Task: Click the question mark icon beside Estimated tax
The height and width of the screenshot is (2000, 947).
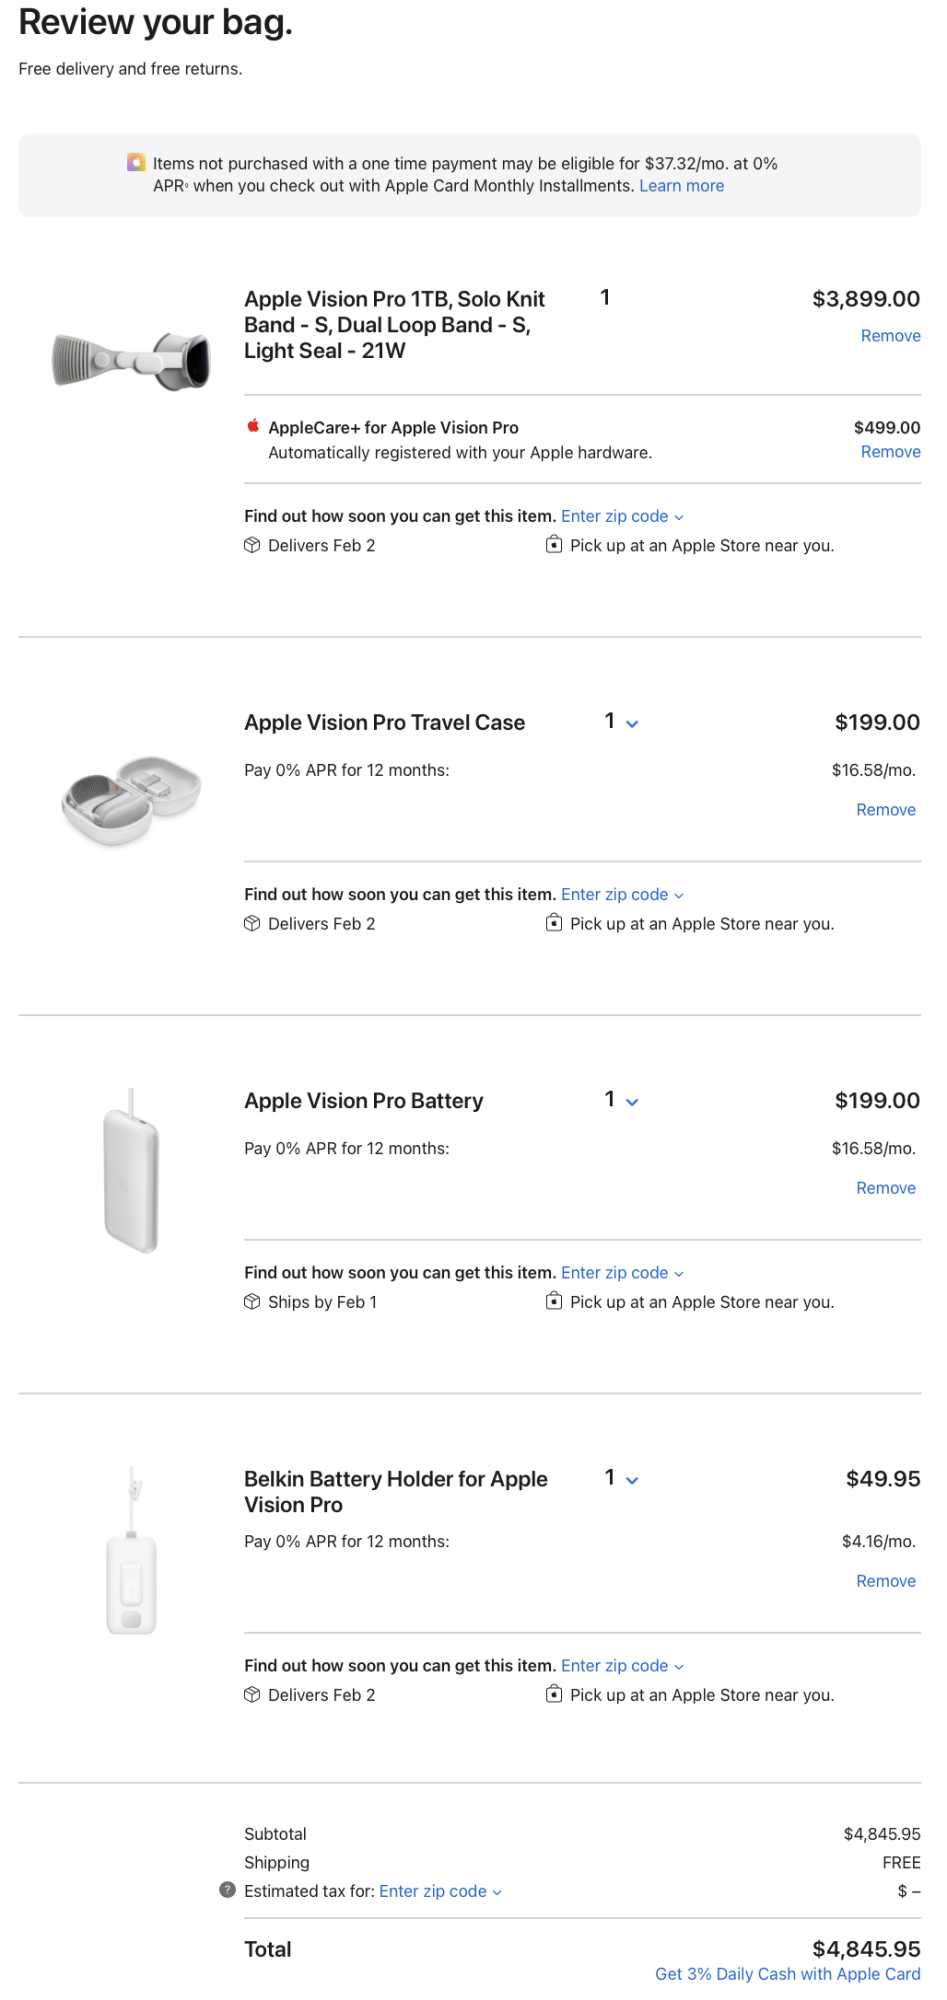Action: 228,1890
